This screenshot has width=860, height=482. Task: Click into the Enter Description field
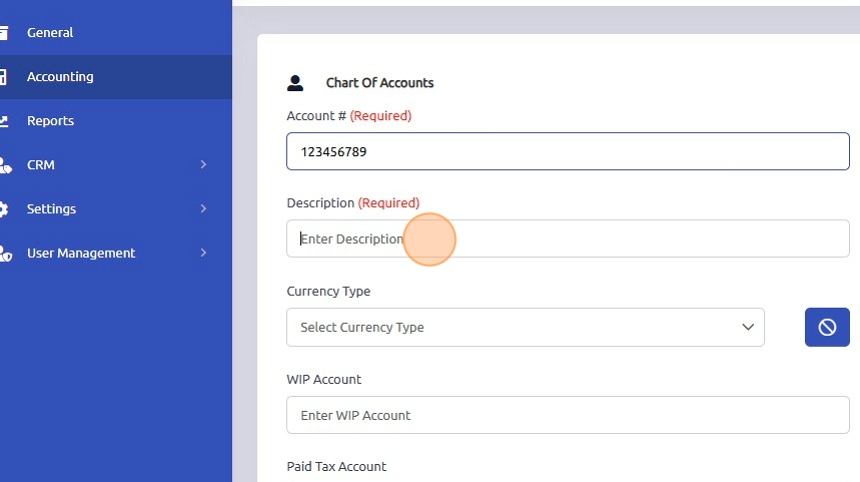point(568,239)
